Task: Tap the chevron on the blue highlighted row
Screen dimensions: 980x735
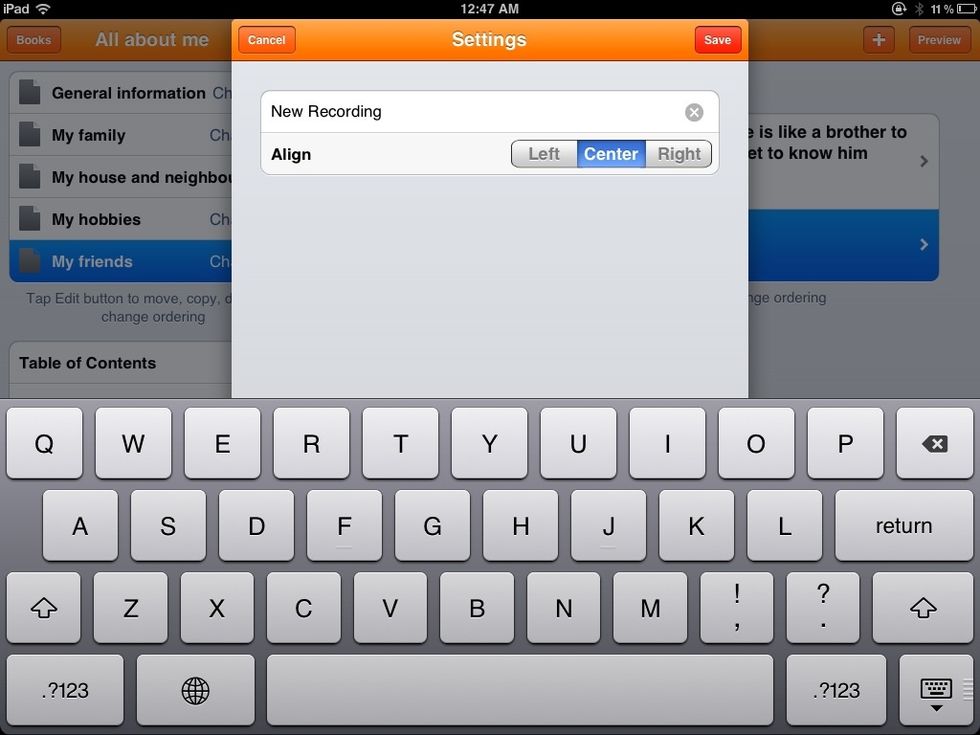Action: tap(923, 243)
